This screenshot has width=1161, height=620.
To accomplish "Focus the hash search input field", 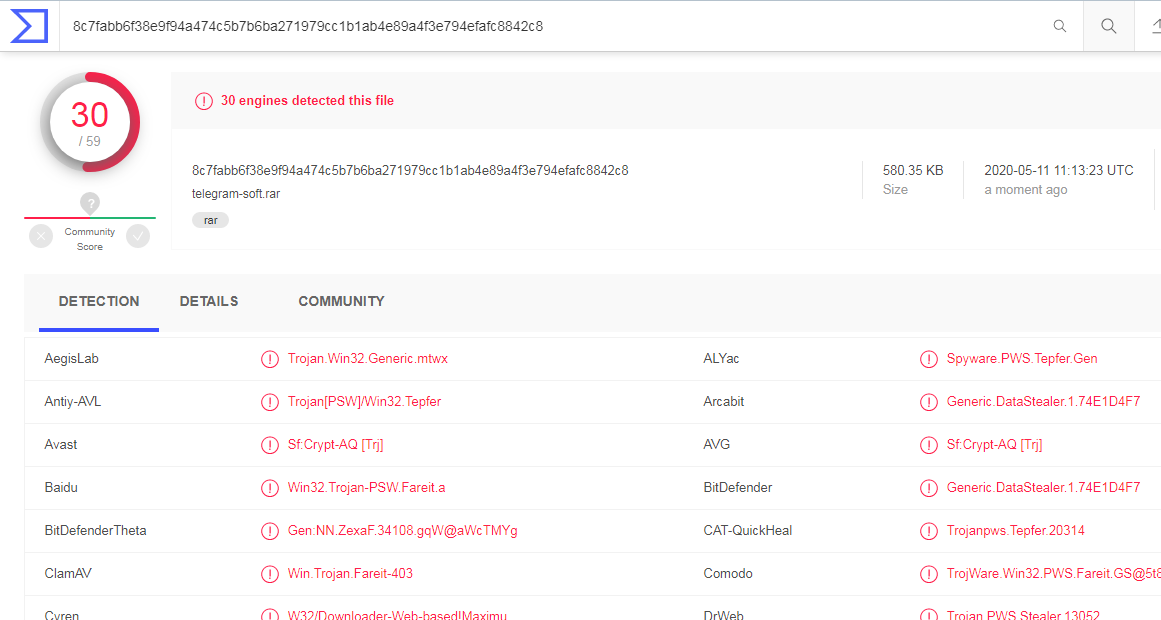I will [x=550, y=27].
